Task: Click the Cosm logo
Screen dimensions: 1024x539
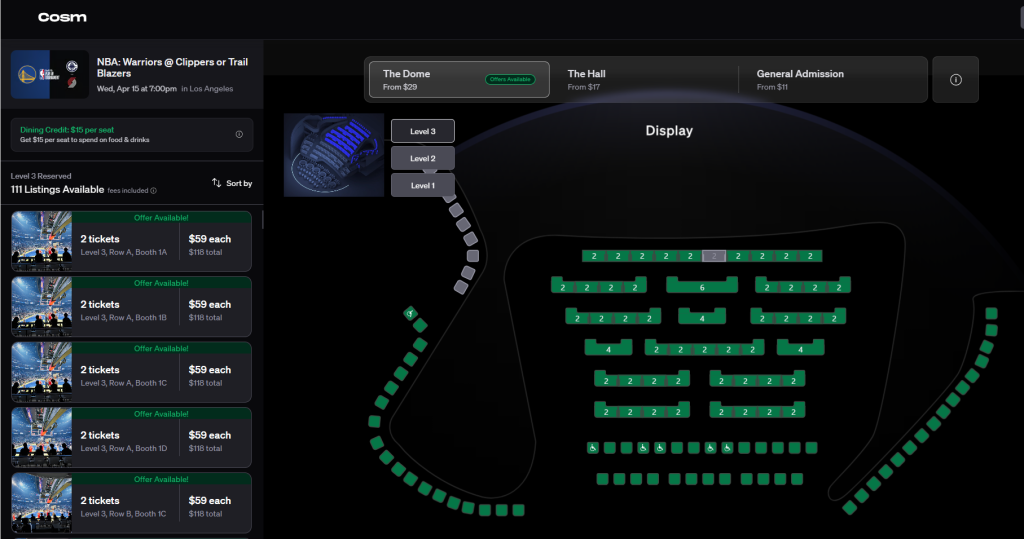Action: pos(62,18)
